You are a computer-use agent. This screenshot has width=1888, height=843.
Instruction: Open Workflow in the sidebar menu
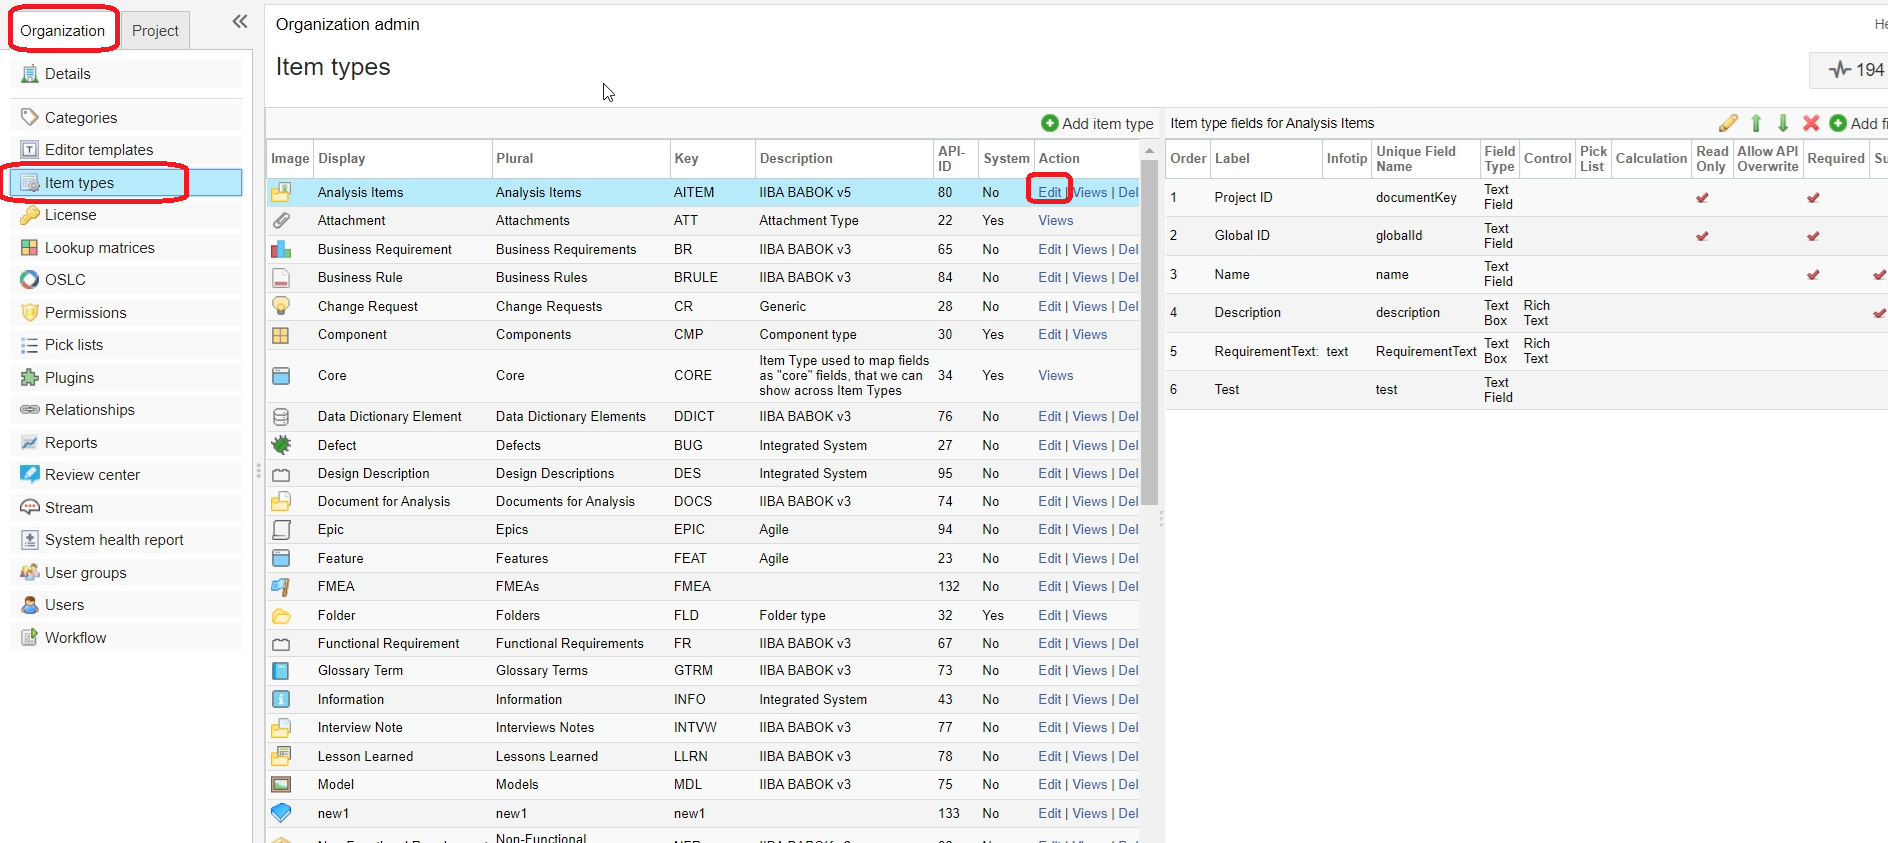coord(75,638)
